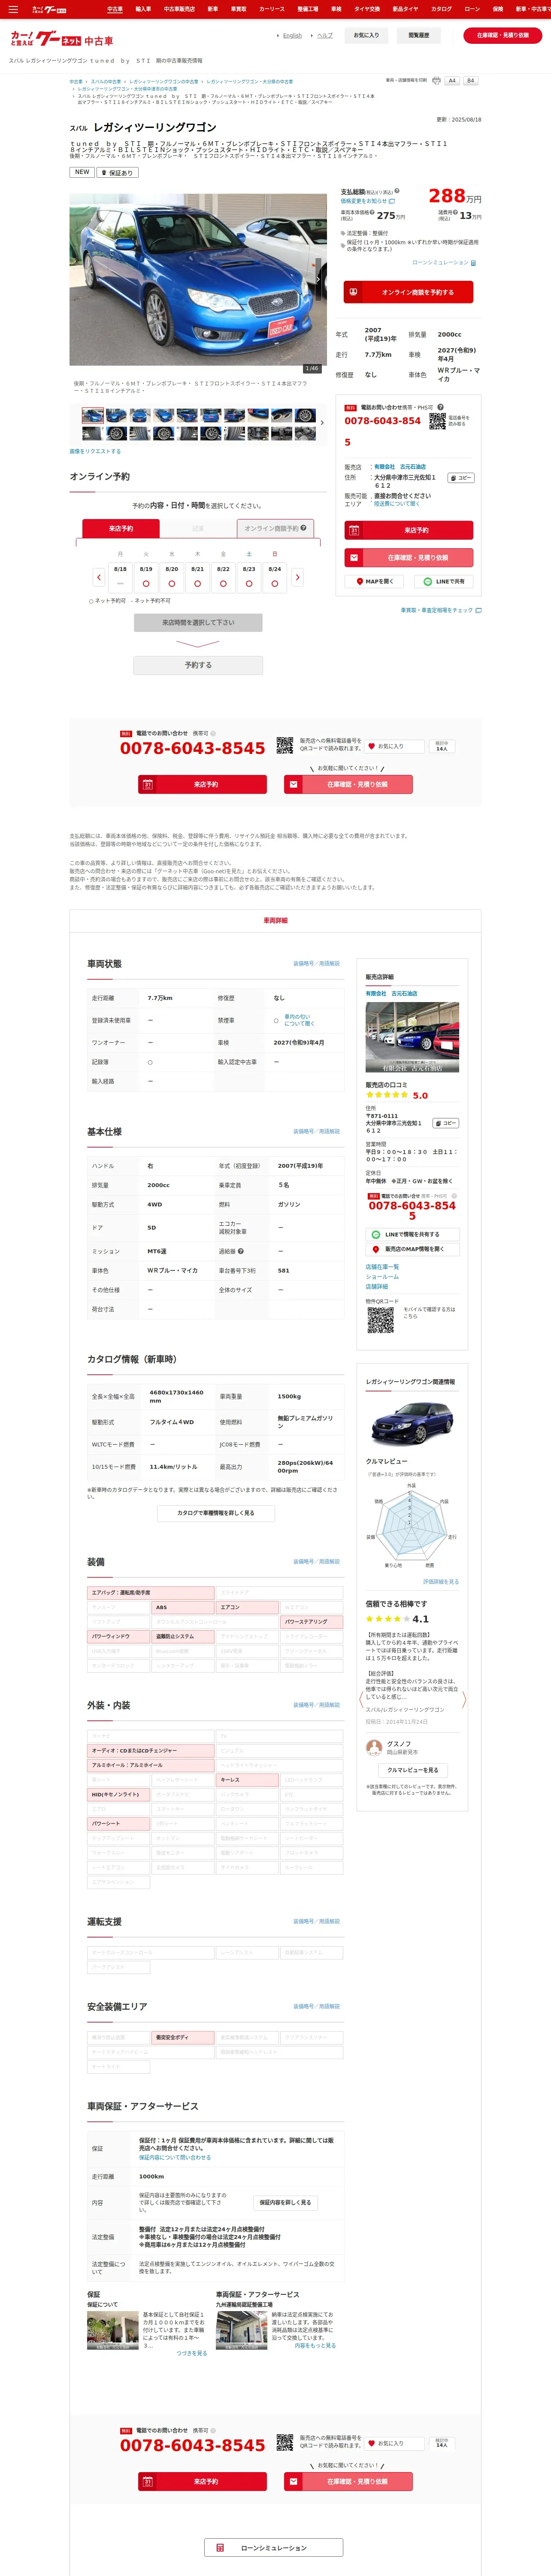
Task: Select the 来店予約 reservation tab
Action: coord(121,528)
